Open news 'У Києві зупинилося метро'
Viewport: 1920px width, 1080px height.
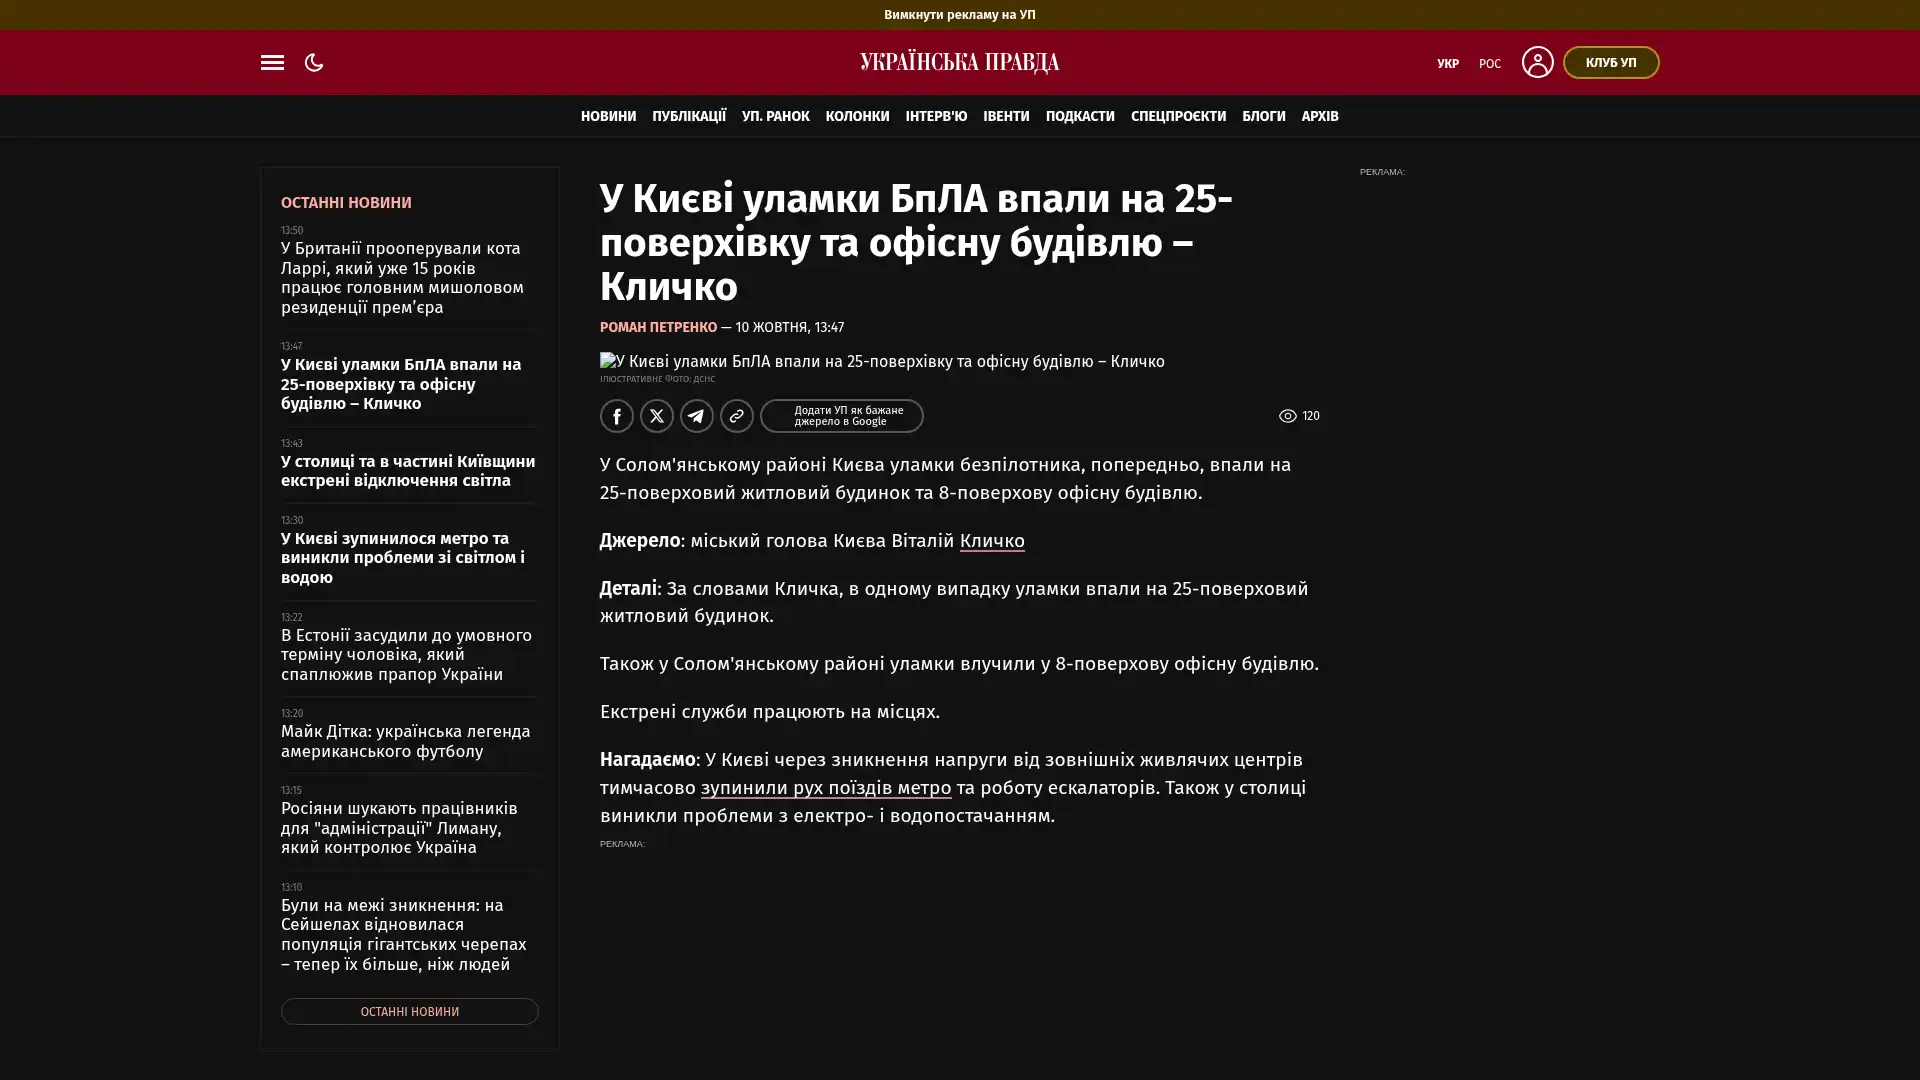coord(402,558)
